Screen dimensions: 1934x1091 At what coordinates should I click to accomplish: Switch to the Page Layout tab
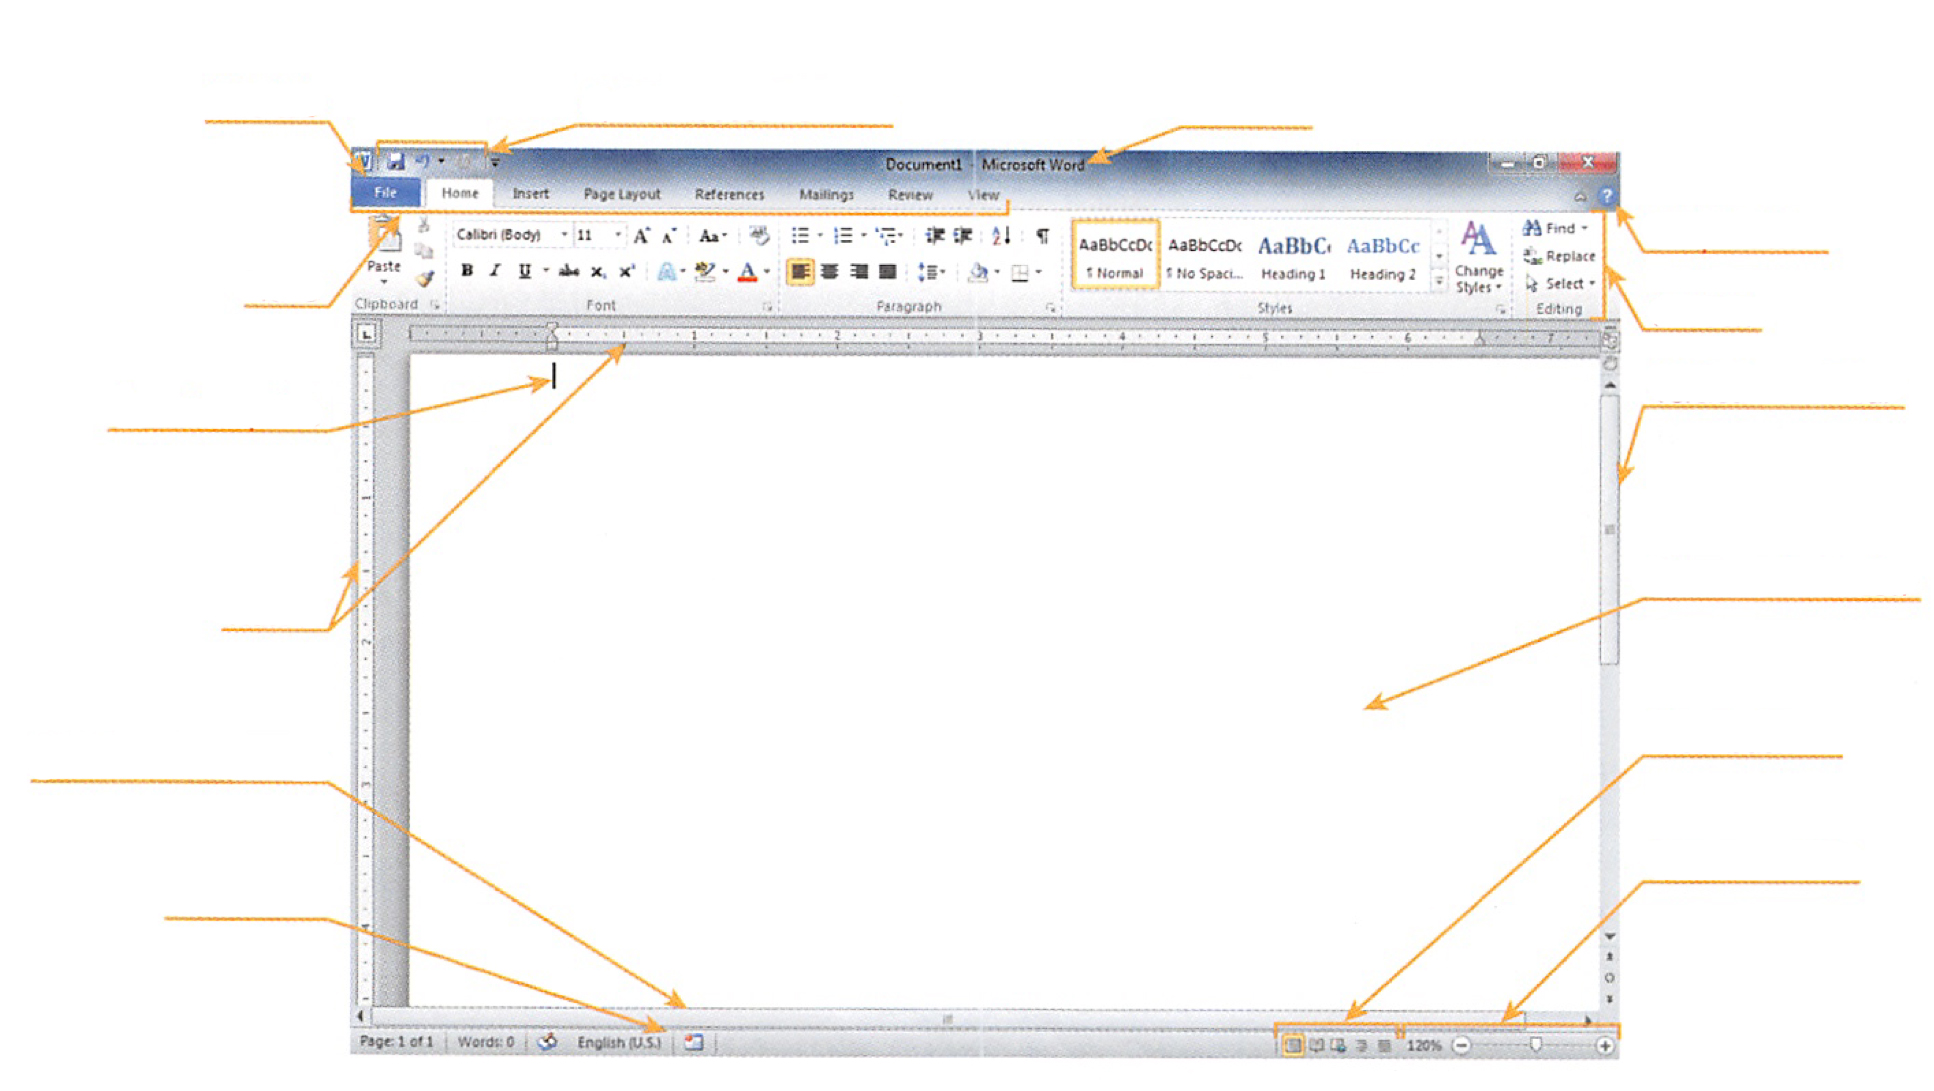622,194
